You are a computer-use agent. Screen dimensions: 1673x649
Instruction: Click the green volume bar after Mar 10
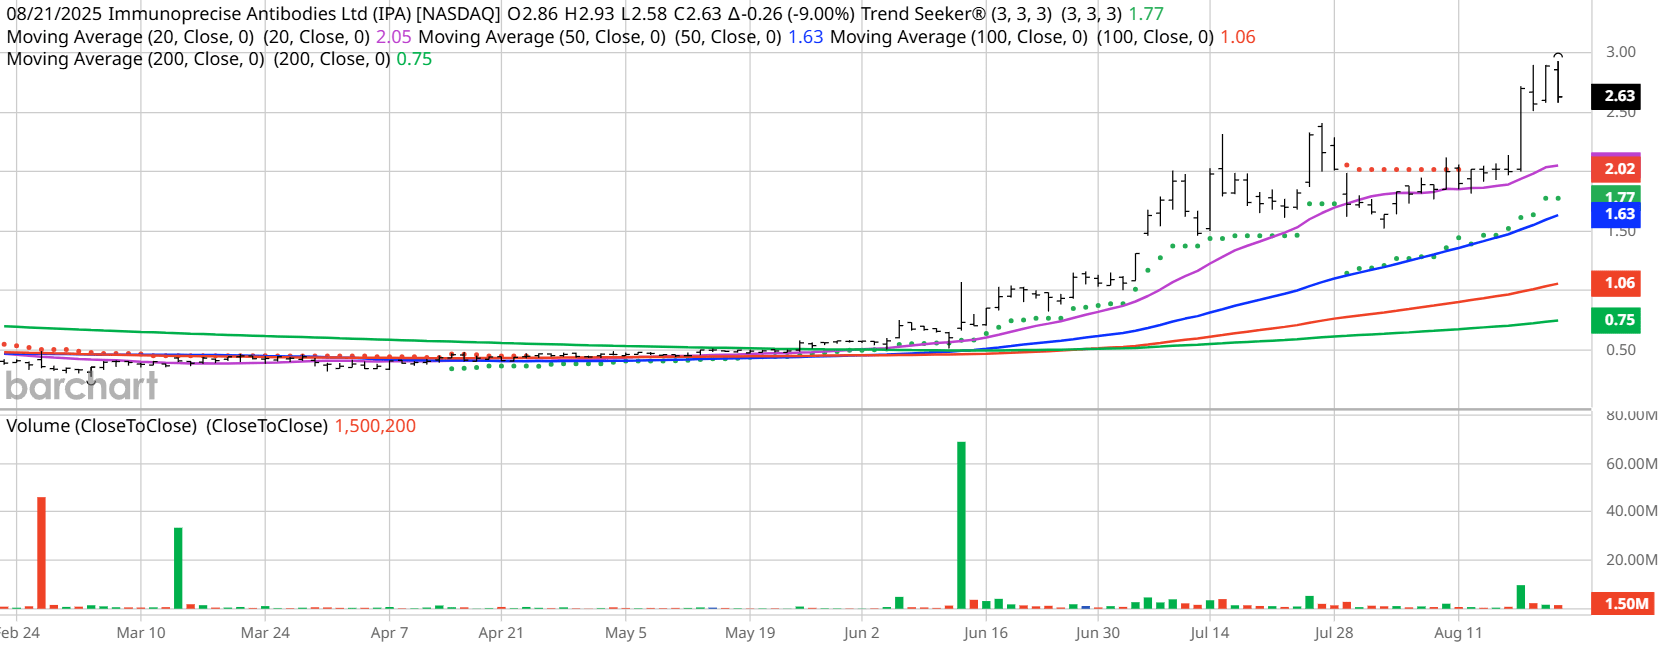tap(178, 567)
